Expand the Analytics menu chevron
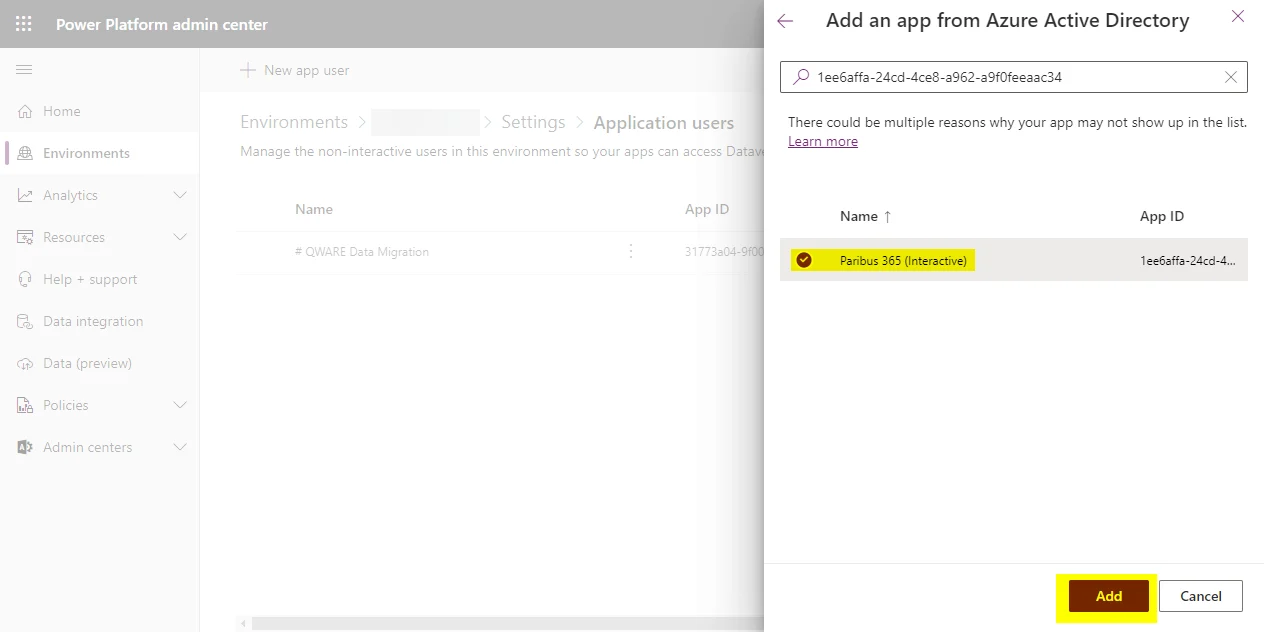Screen dimensions: 1264x632 [180, 195]
